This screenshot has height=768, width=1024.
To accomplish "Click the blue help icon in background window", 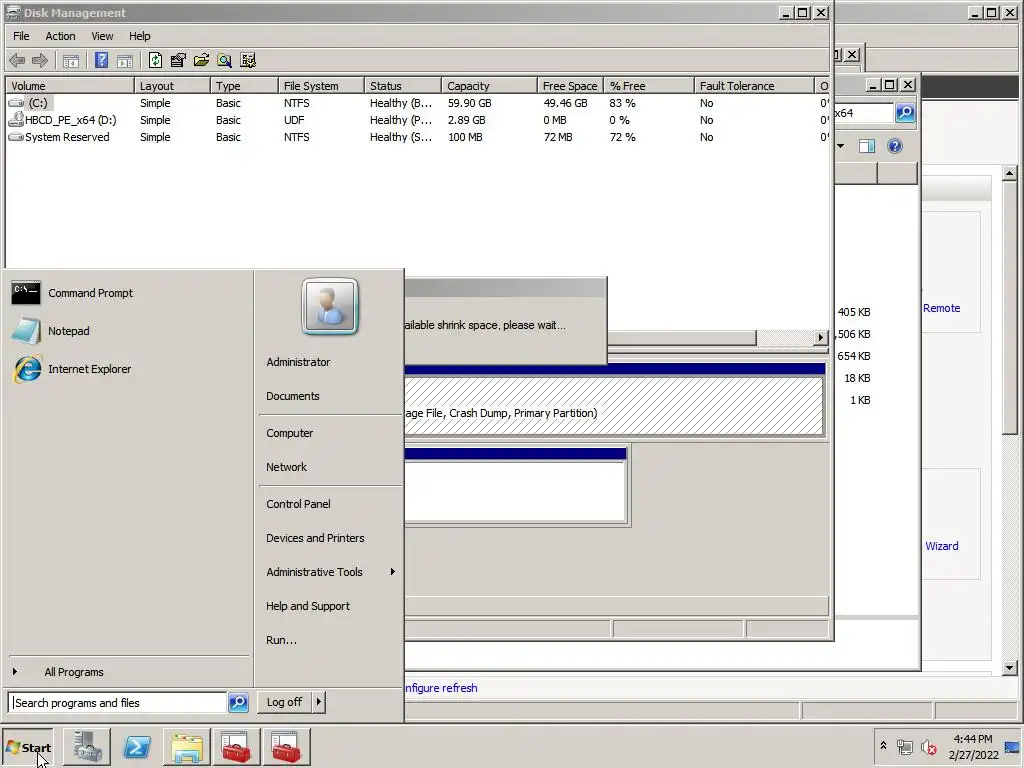I will pos(895,146).
